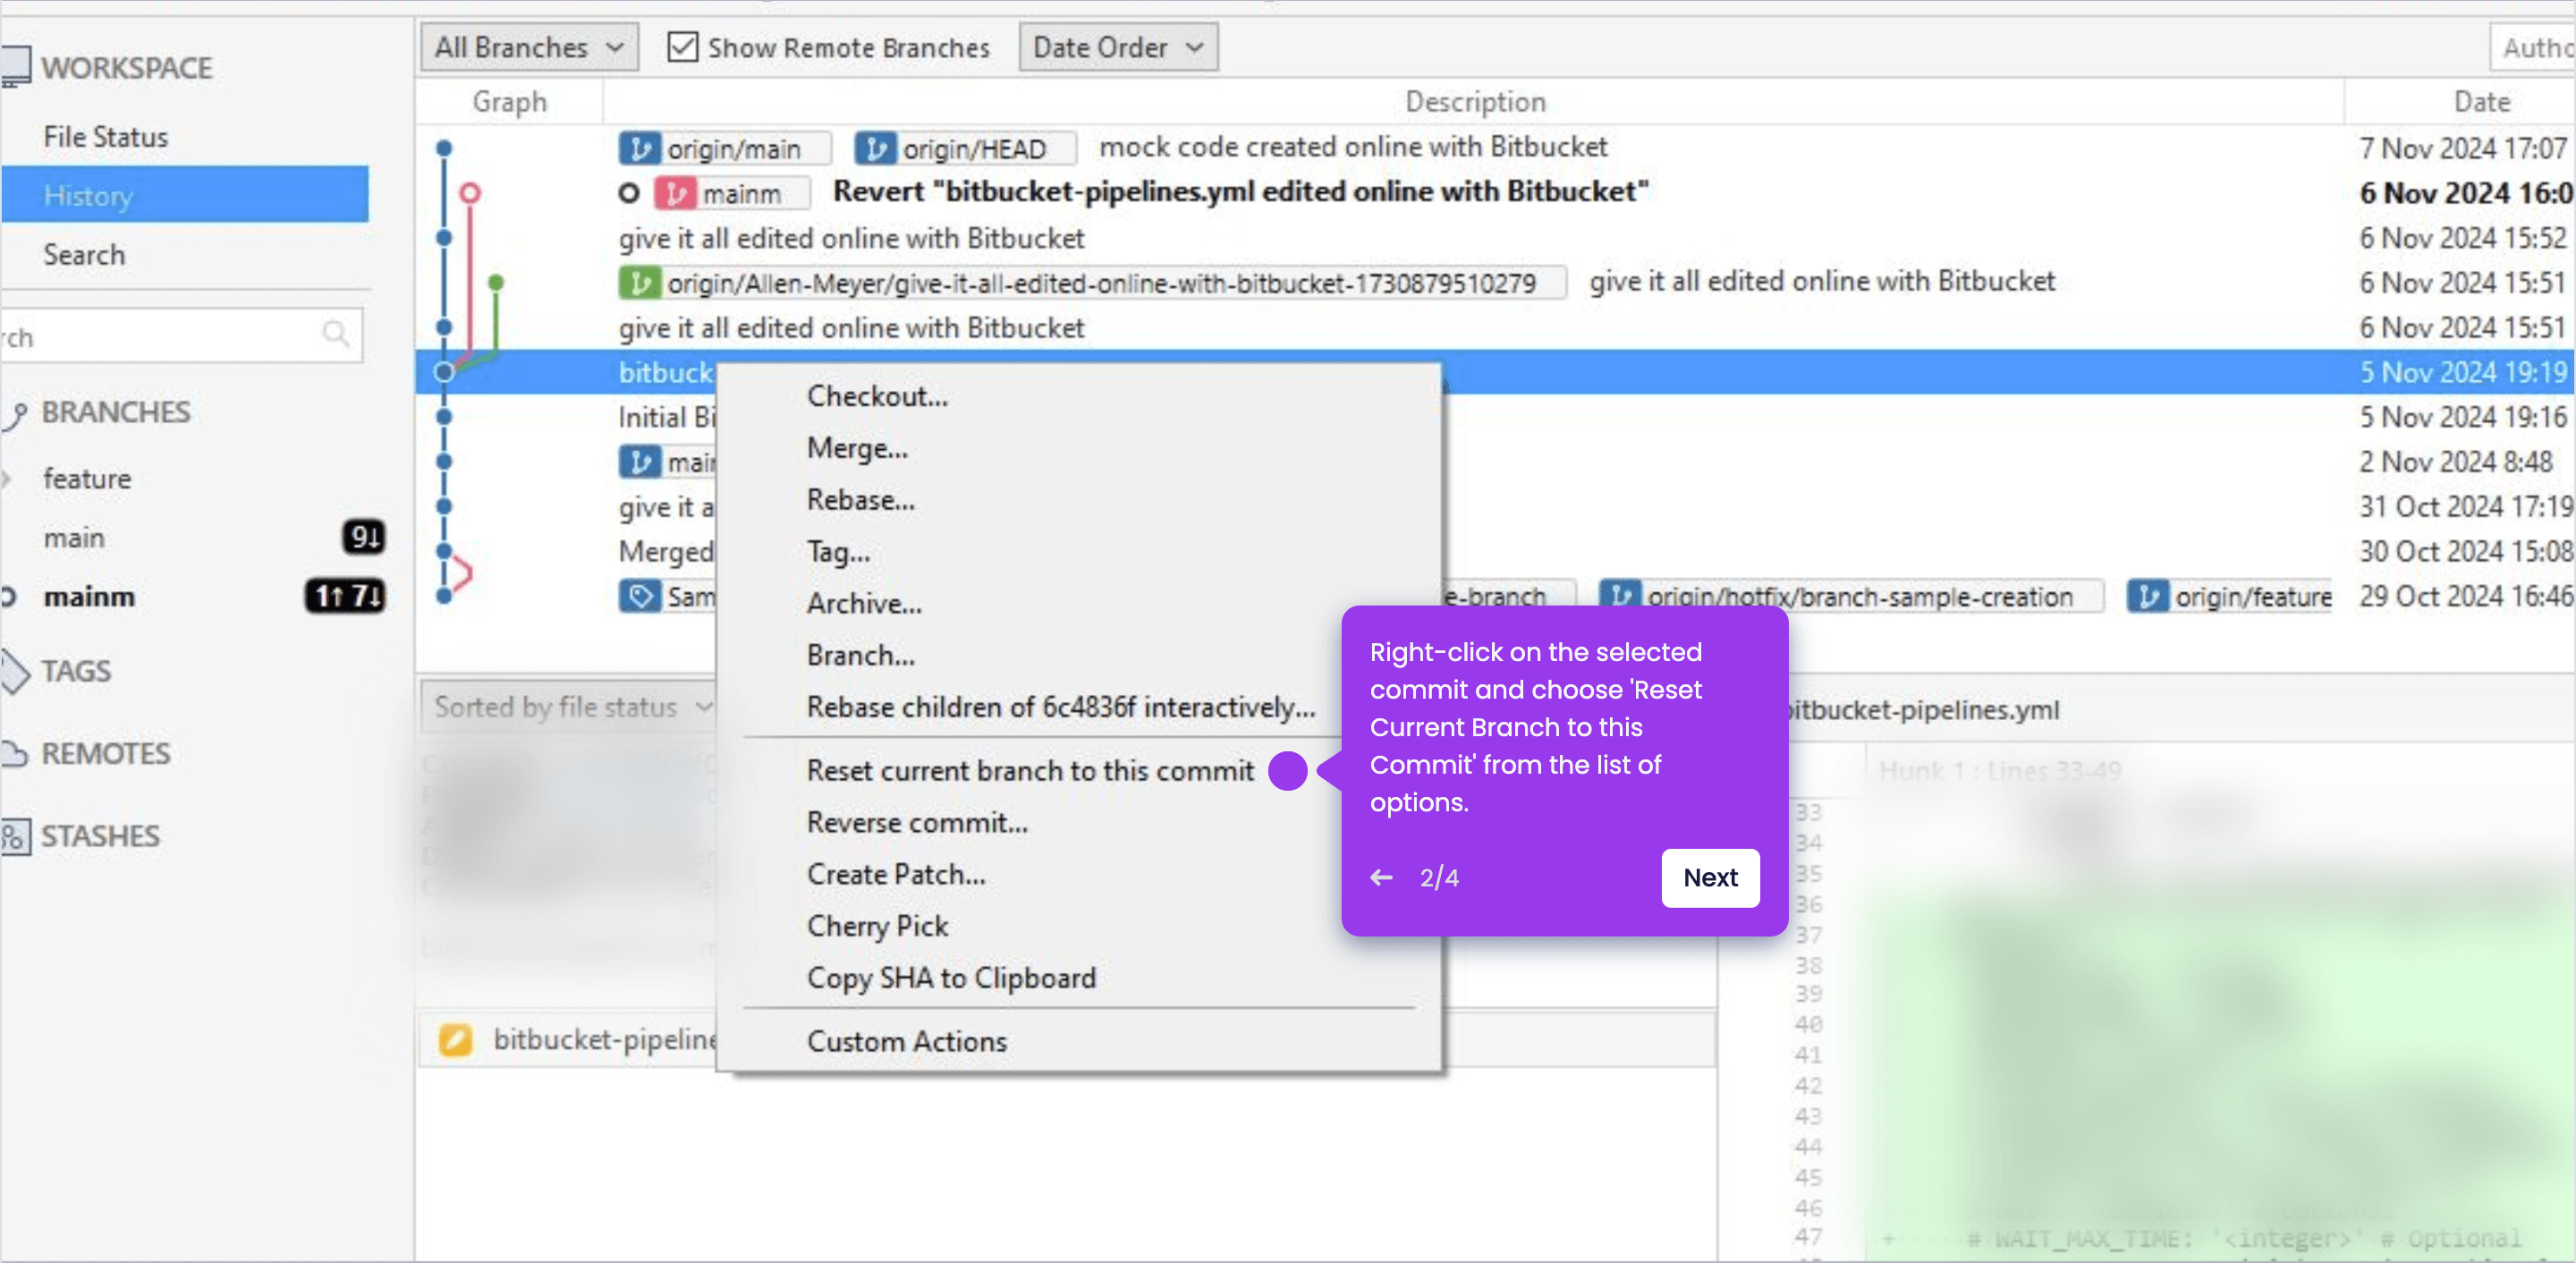Choose Copy SHA to Clipboard

click(x=951, y=978)
